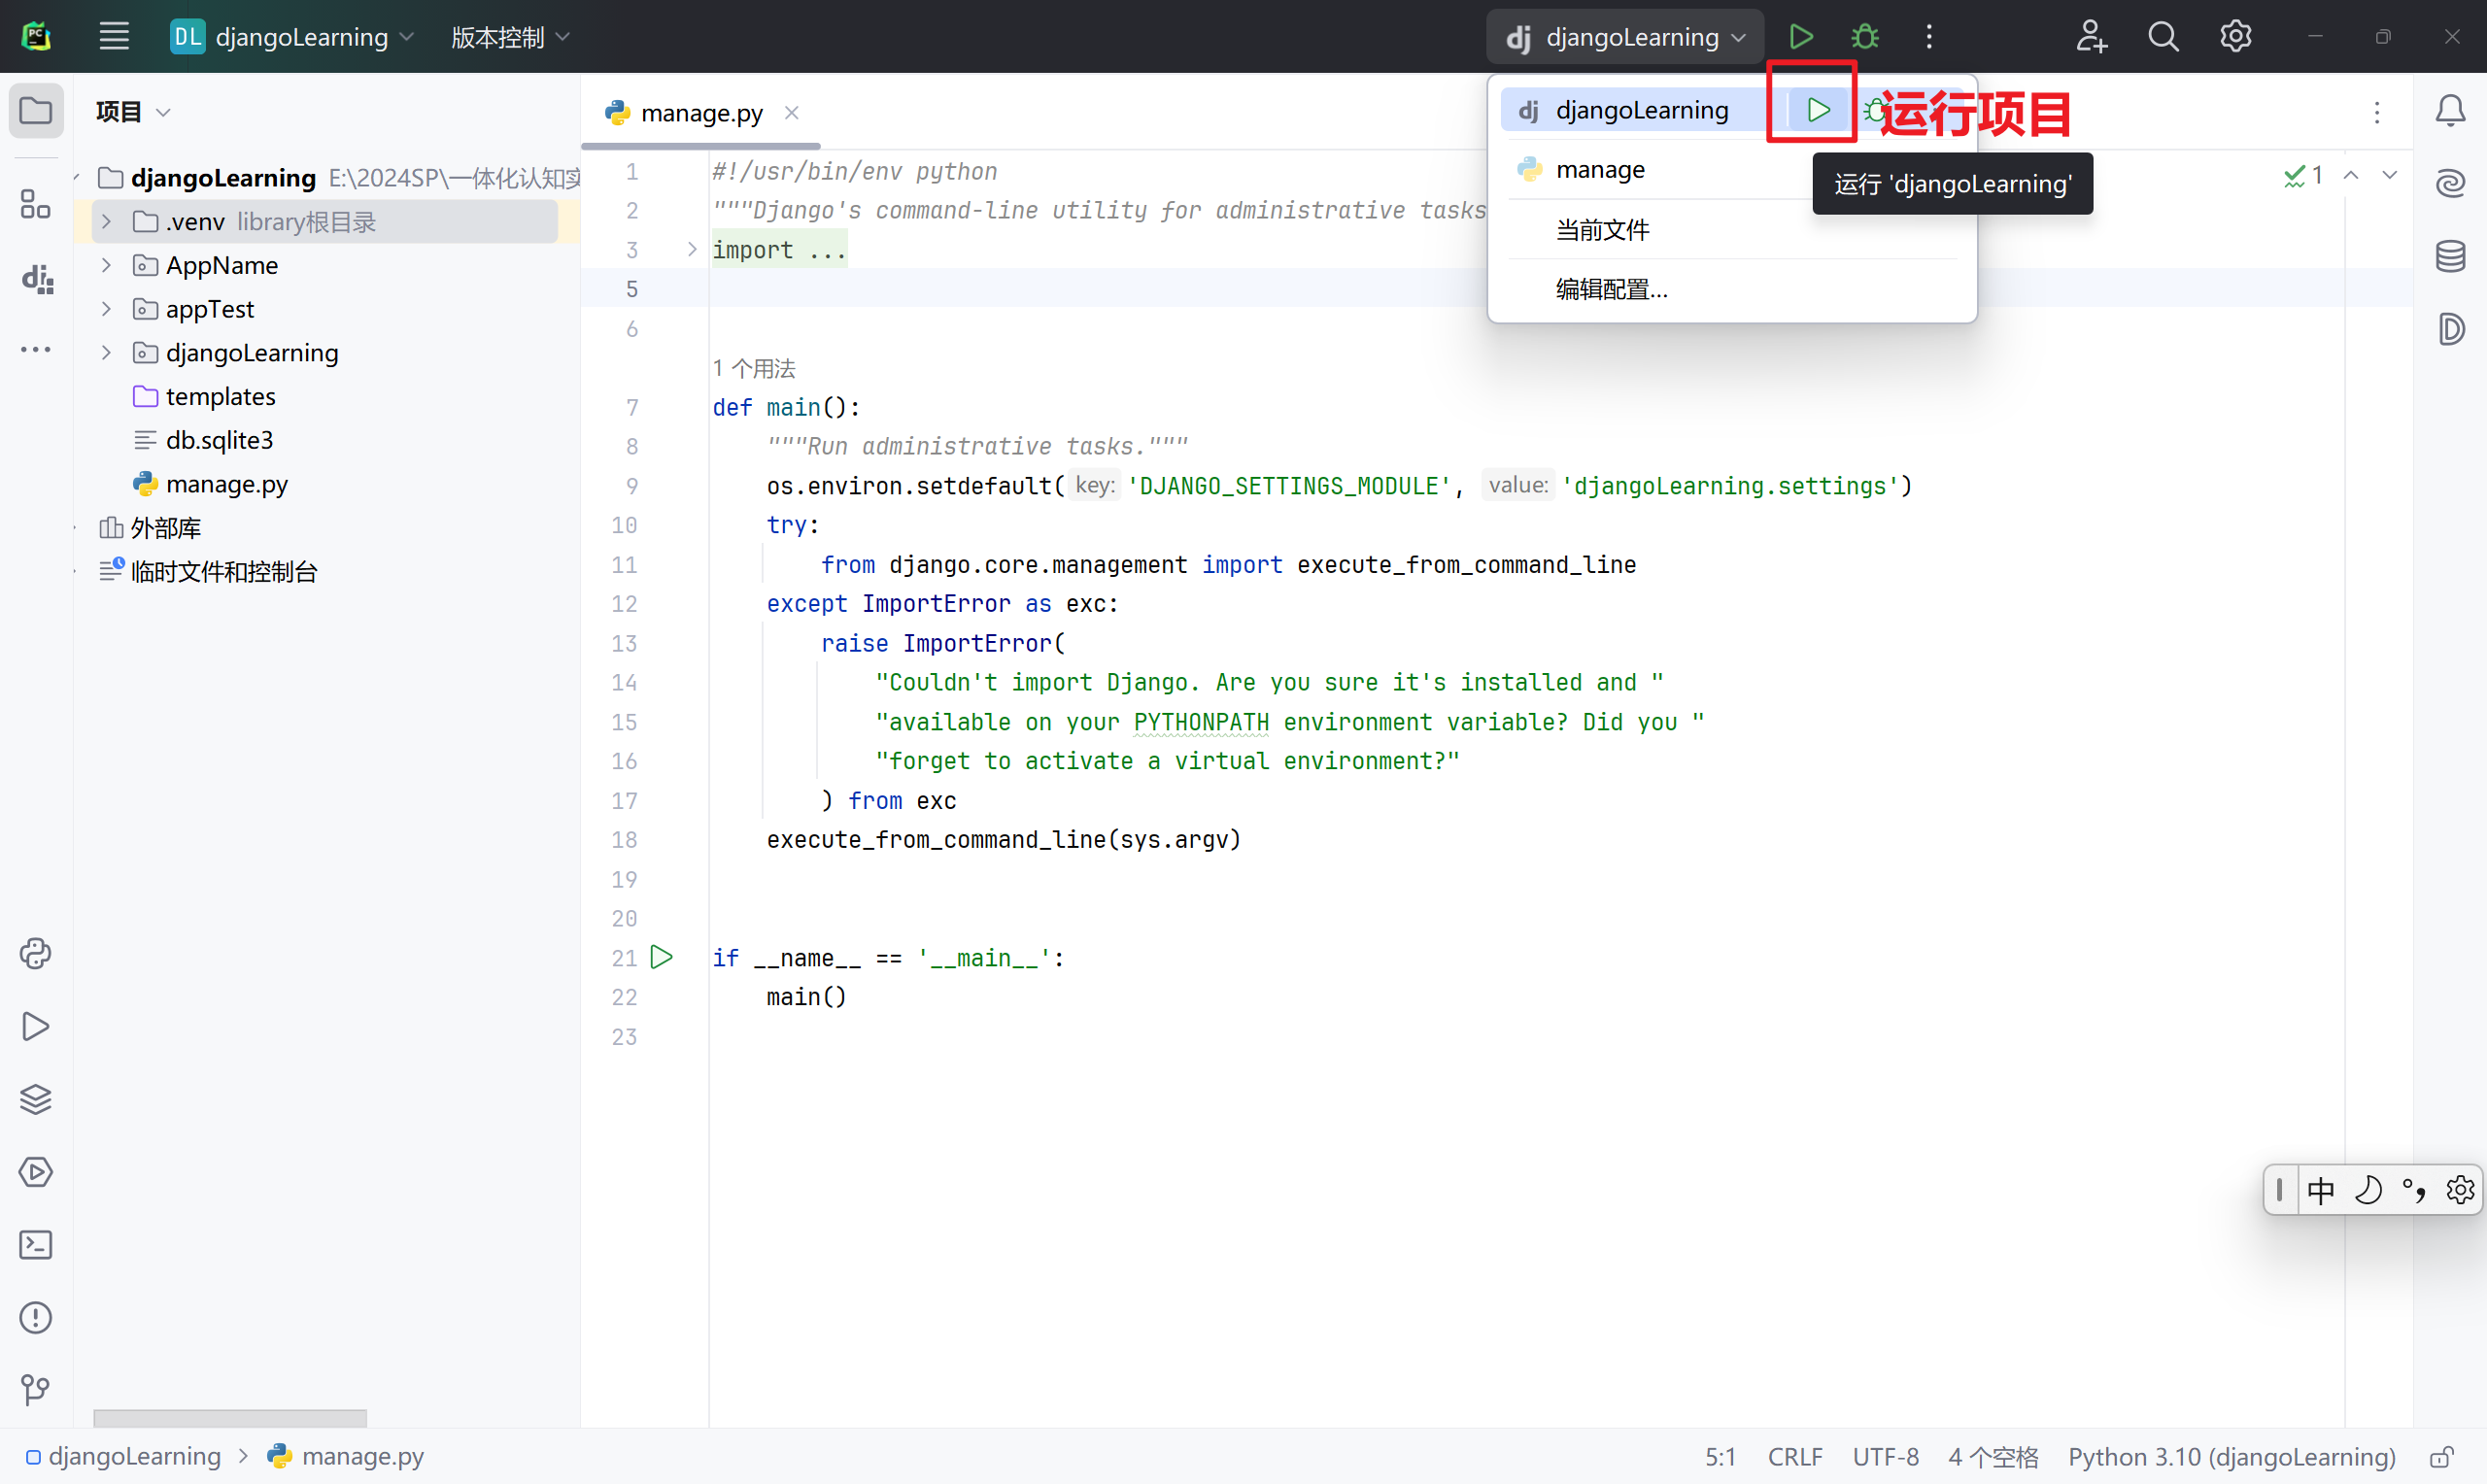Open IME toolbar settings gear
The image size is (2487, 1484).
pyautogui.click(x=2460, y=1190)
